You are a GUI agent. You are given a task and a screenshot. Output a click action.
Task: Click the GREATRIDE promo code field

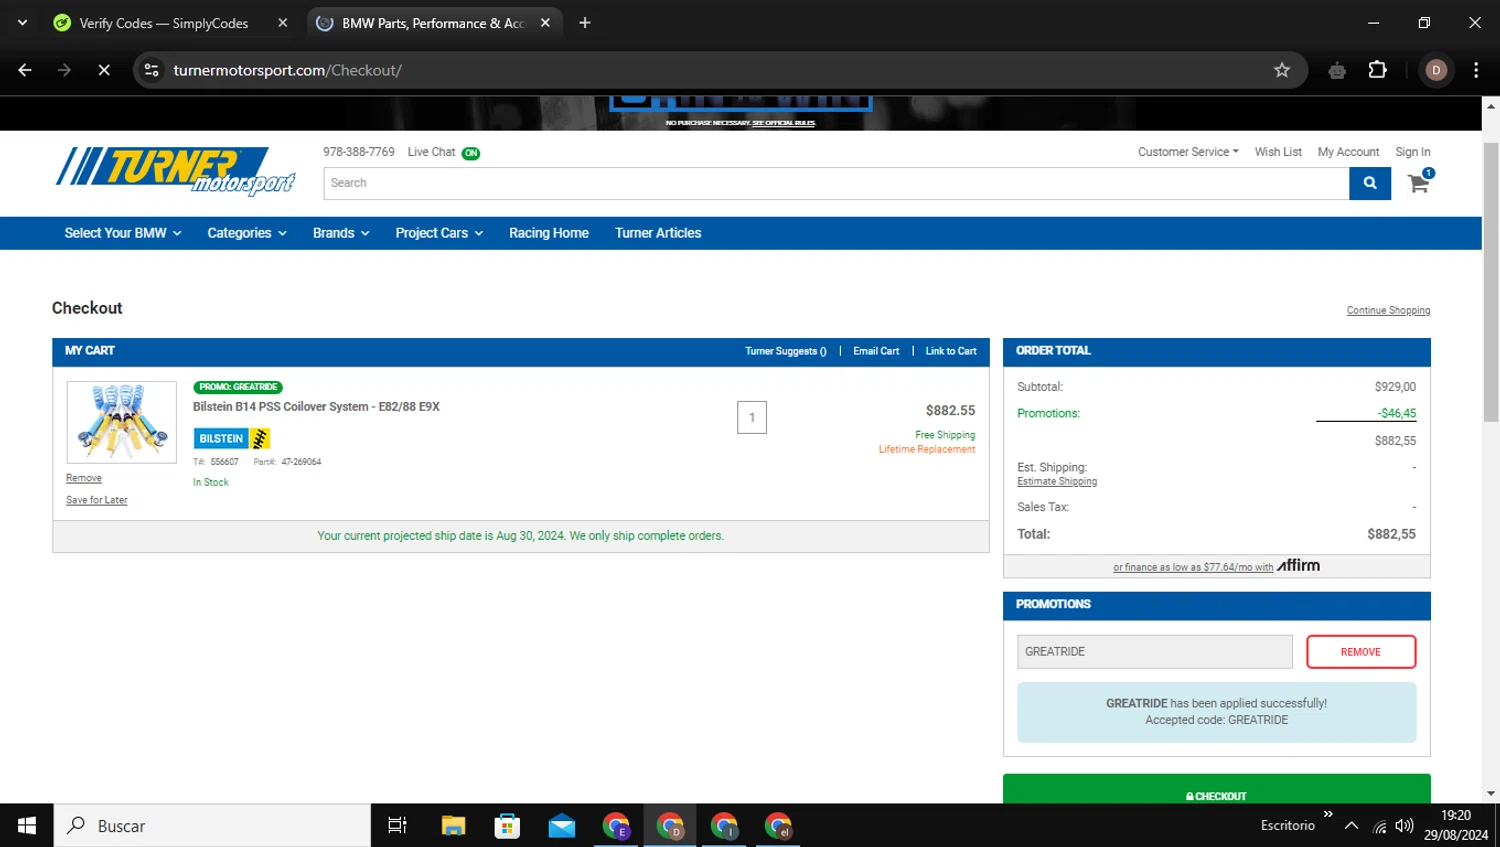(x=1155, y=652)
